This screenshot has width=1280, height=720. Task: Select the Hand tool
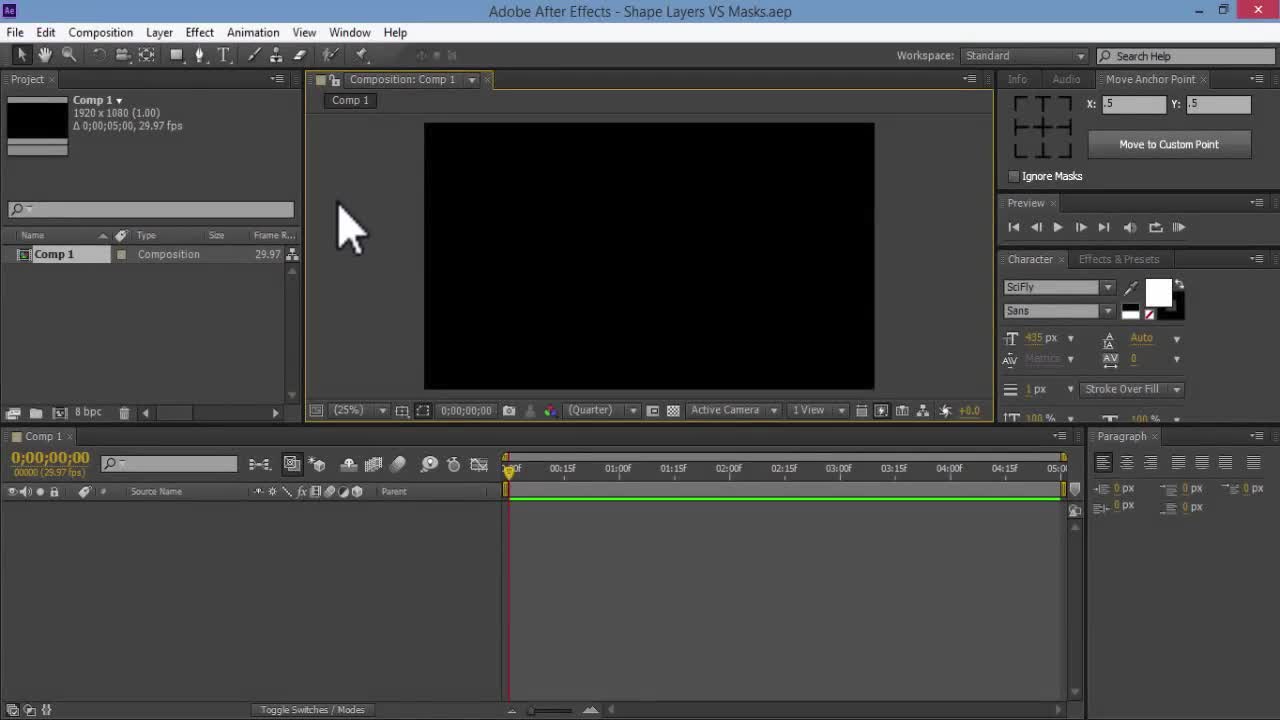pyautogui.click(x=45, y=56)
